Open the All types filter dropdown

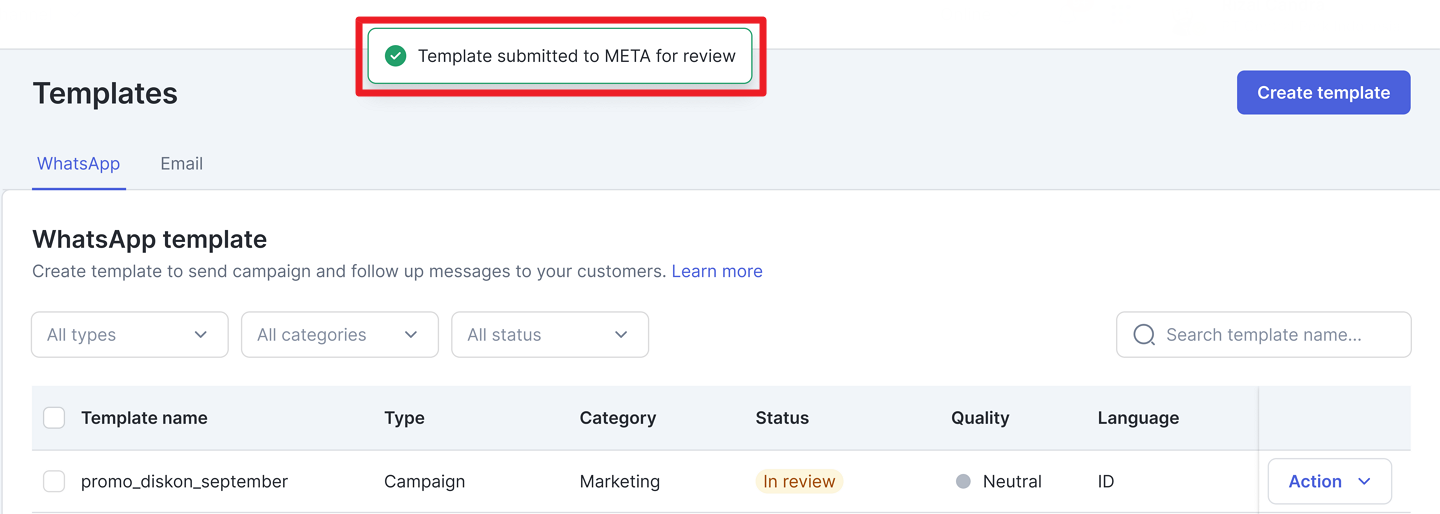[130, 335]
